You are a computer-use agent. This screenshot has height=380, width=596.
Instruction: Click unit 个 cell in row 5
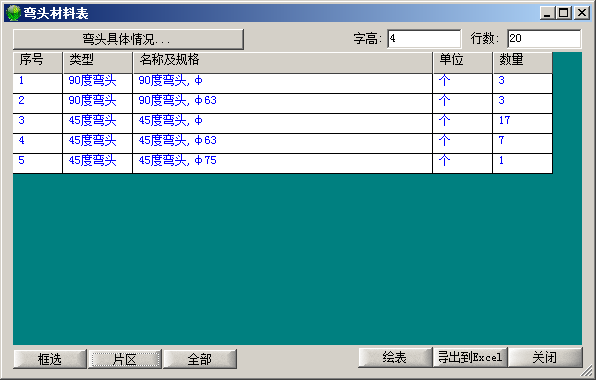[463, 163]
